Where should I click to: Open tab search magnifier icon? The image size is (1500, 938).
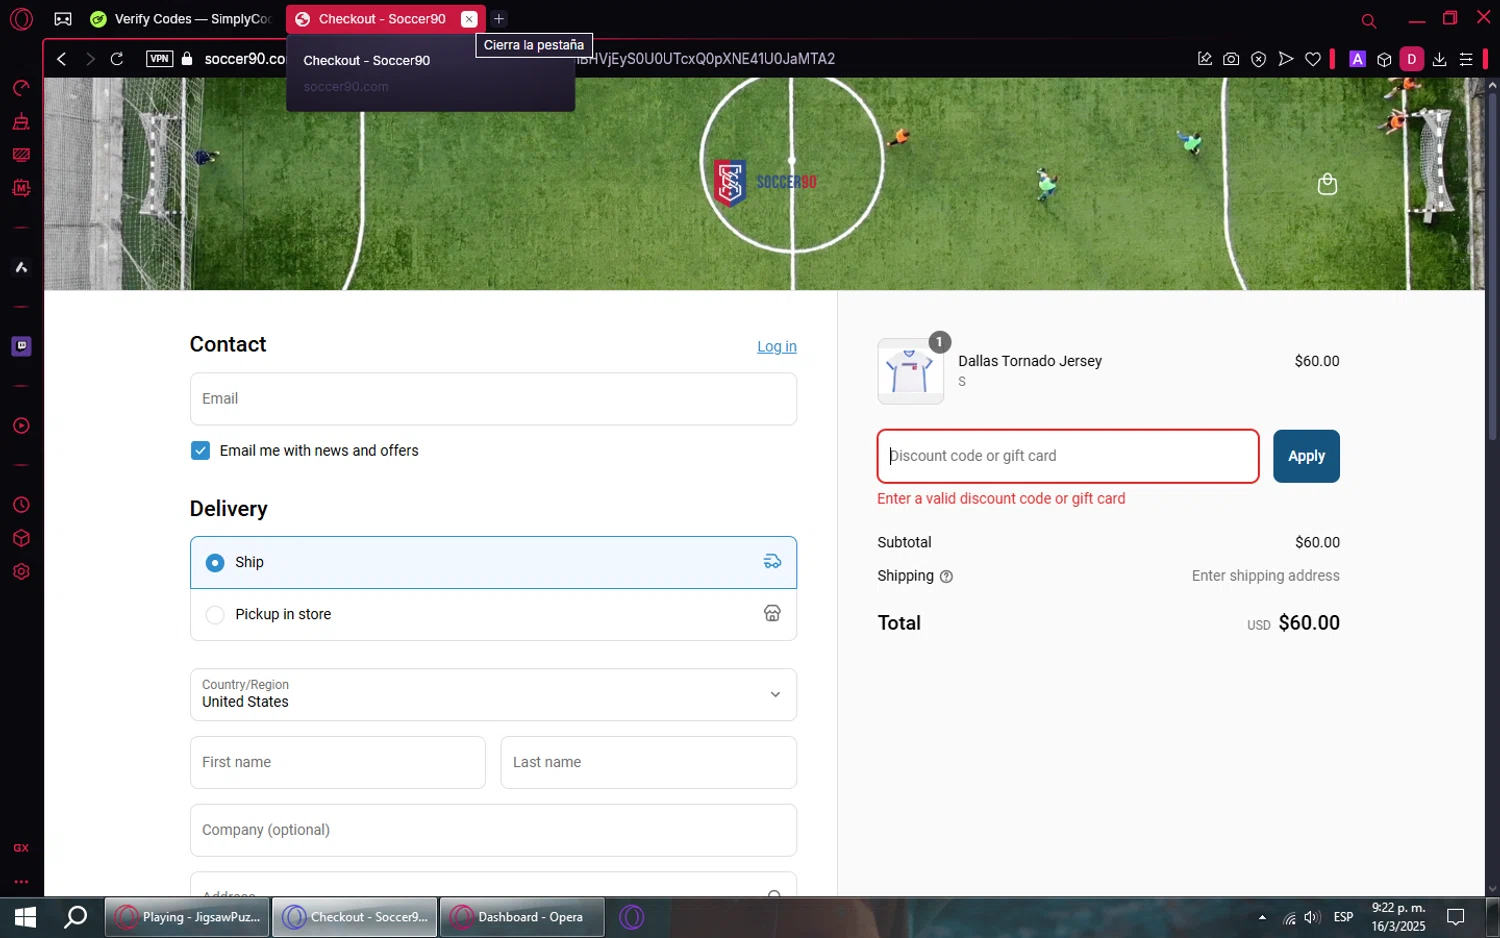[1369, 20]
